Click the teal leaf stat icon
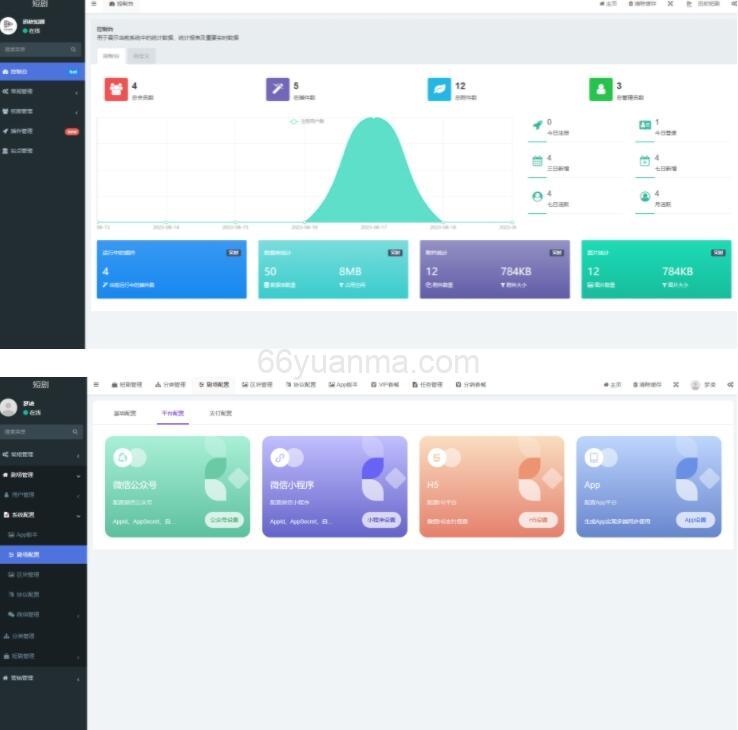Screen dimensions: 738x730 pyautogui.click(x=438, y=90)
